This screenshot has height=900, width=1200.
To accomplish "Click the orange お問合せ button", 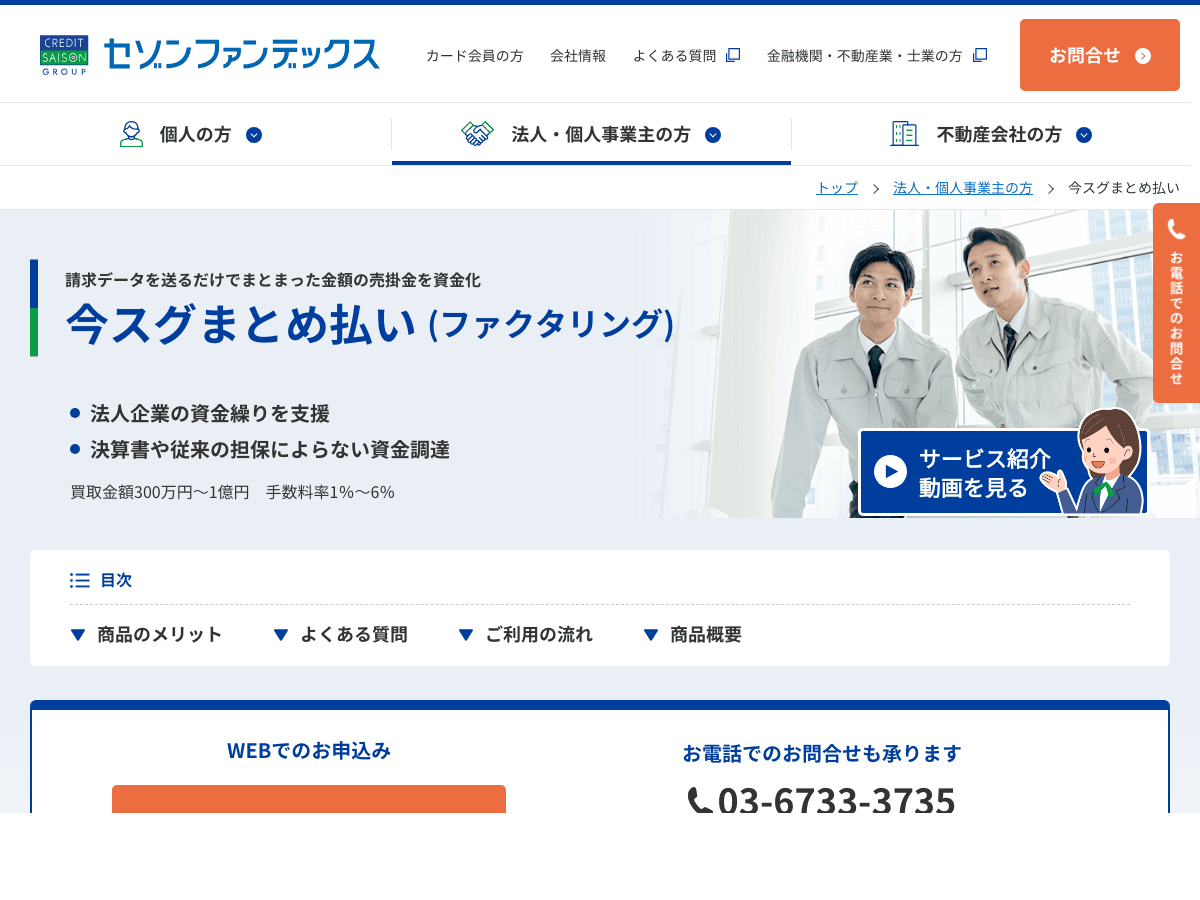I will coord(1100,55).
